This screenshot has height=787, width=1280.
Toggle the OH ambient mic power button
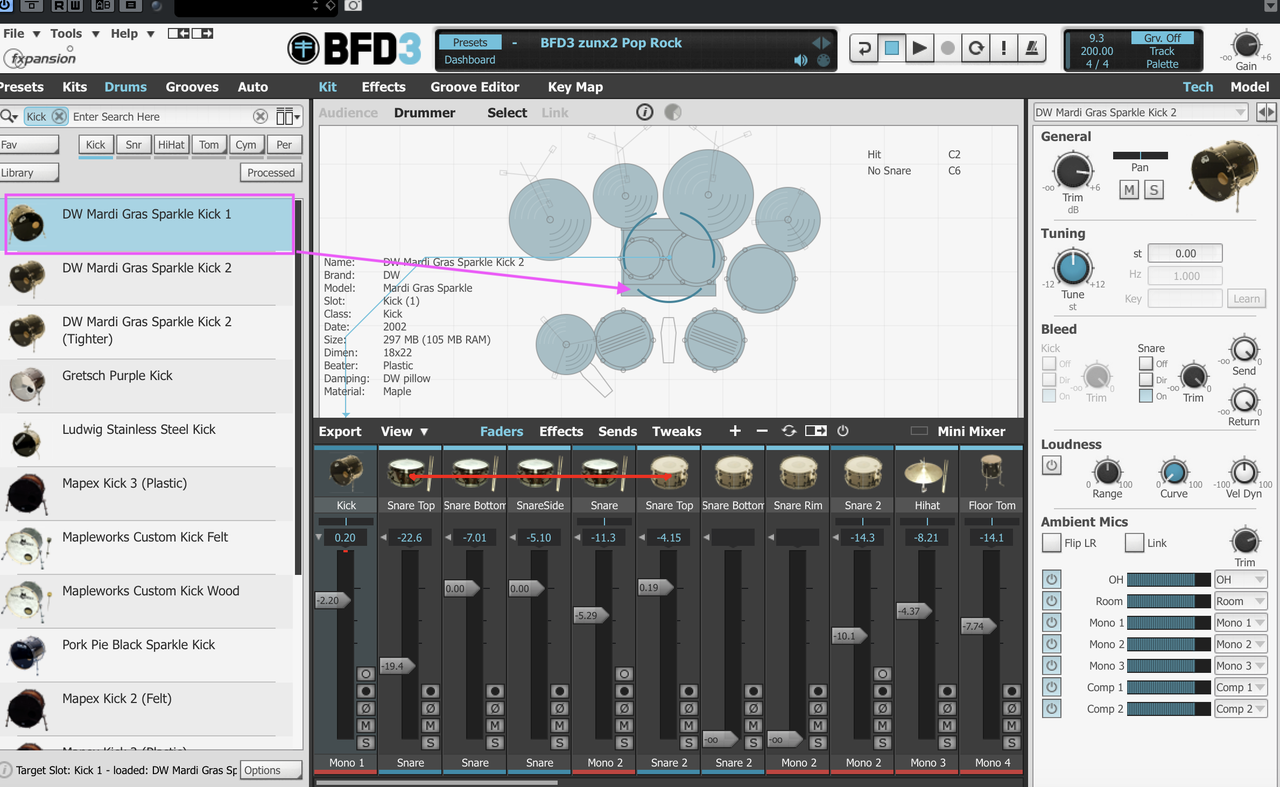click(x=1051, y=579)
